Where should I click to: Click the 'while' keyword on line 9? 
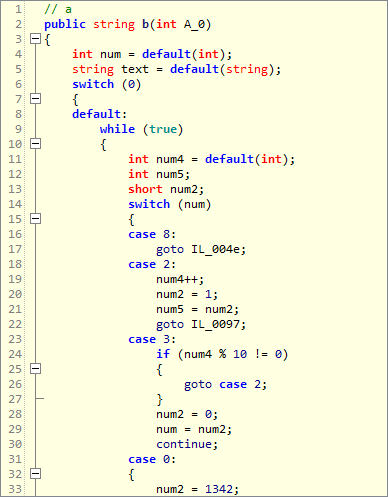[x=117, y=129]
